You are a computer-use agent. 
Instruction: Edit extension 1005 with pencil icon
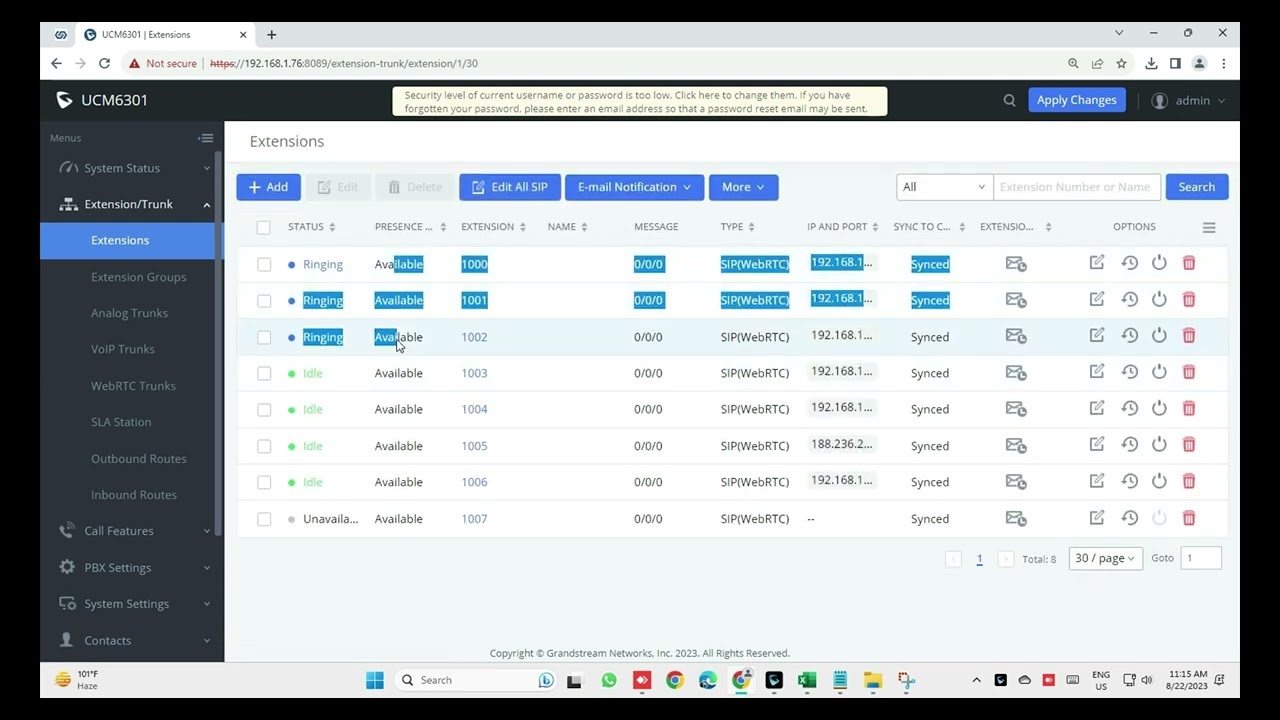[1097, 445]
